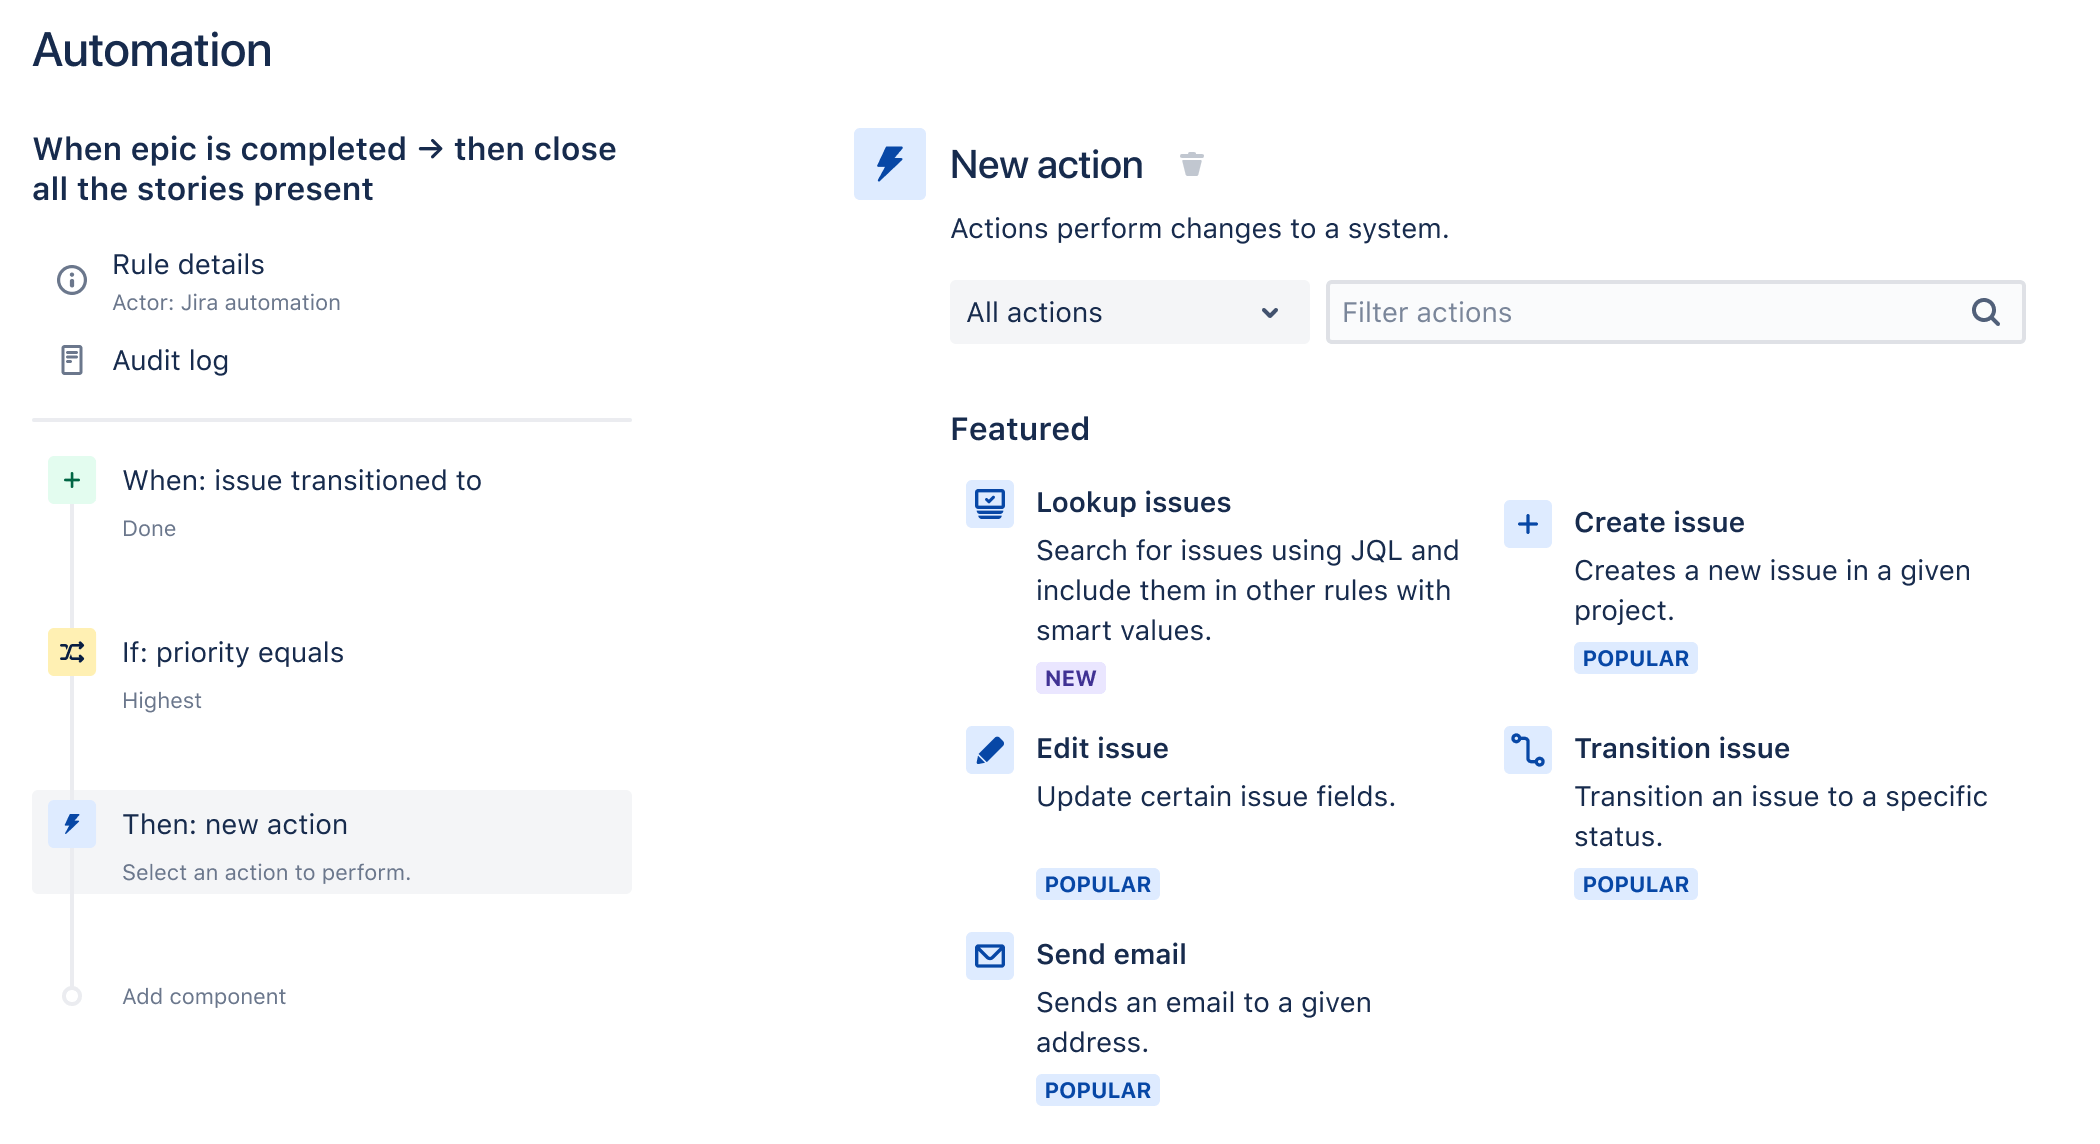
Task: Click the Transition issue status icon
Action: 1526,750
